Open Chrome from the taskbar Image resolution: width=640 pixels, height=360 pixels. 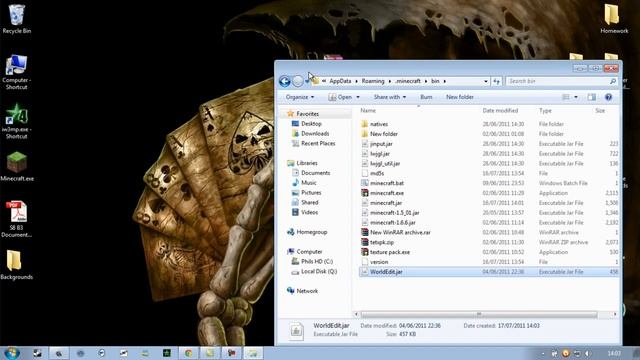click(x=188, y=353)
